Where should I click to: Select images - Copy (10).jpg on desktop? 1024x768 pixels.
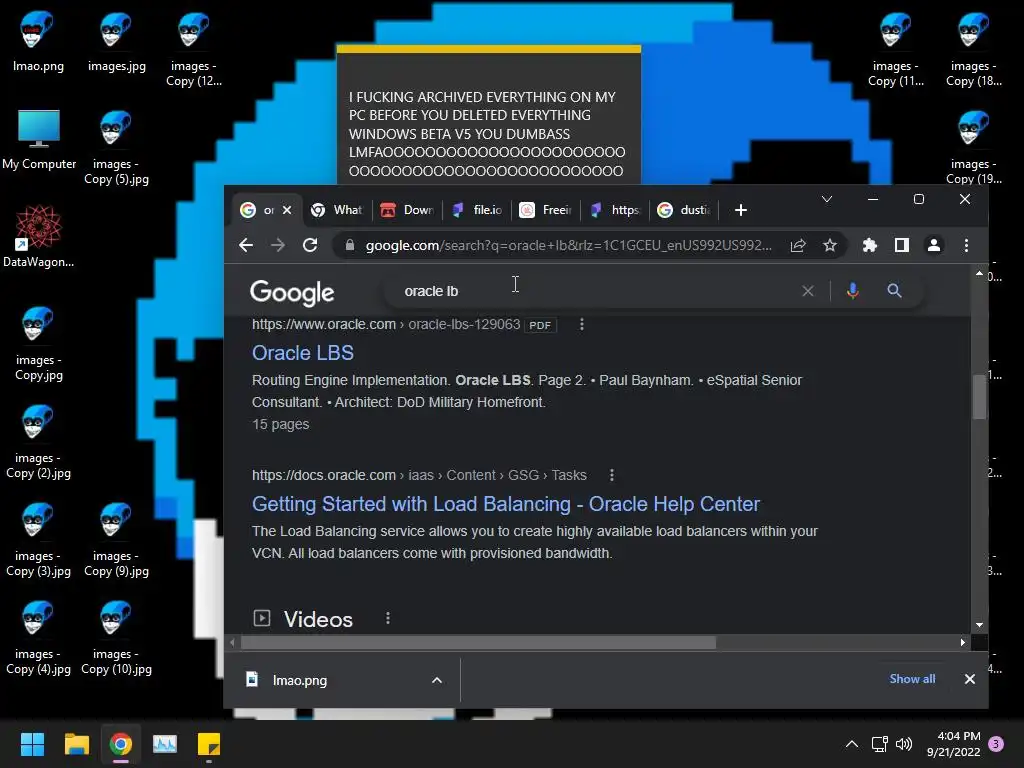[116, 637]
